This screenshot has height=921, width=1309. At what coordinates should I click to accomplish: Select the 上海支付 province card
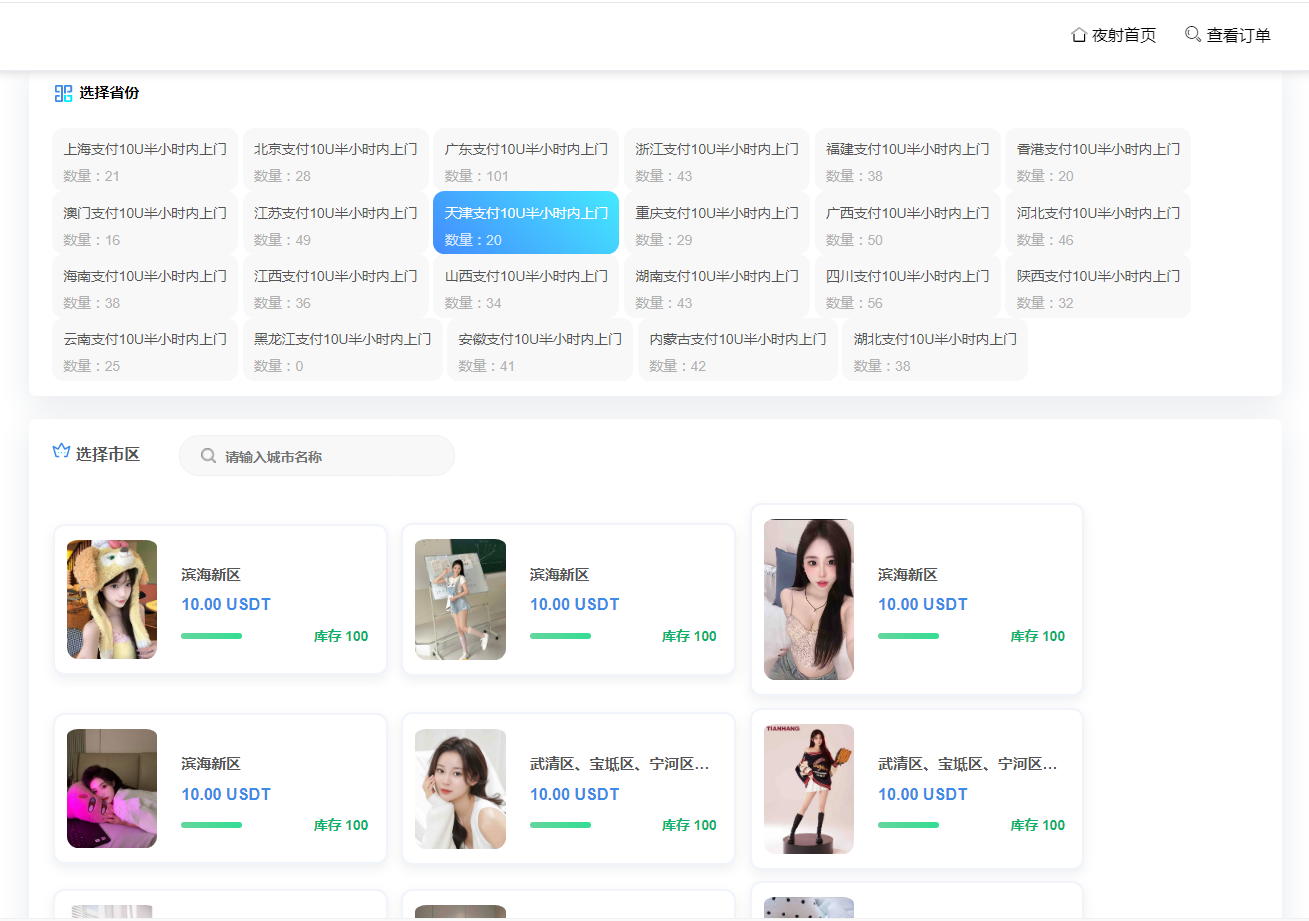pos(144,159)
